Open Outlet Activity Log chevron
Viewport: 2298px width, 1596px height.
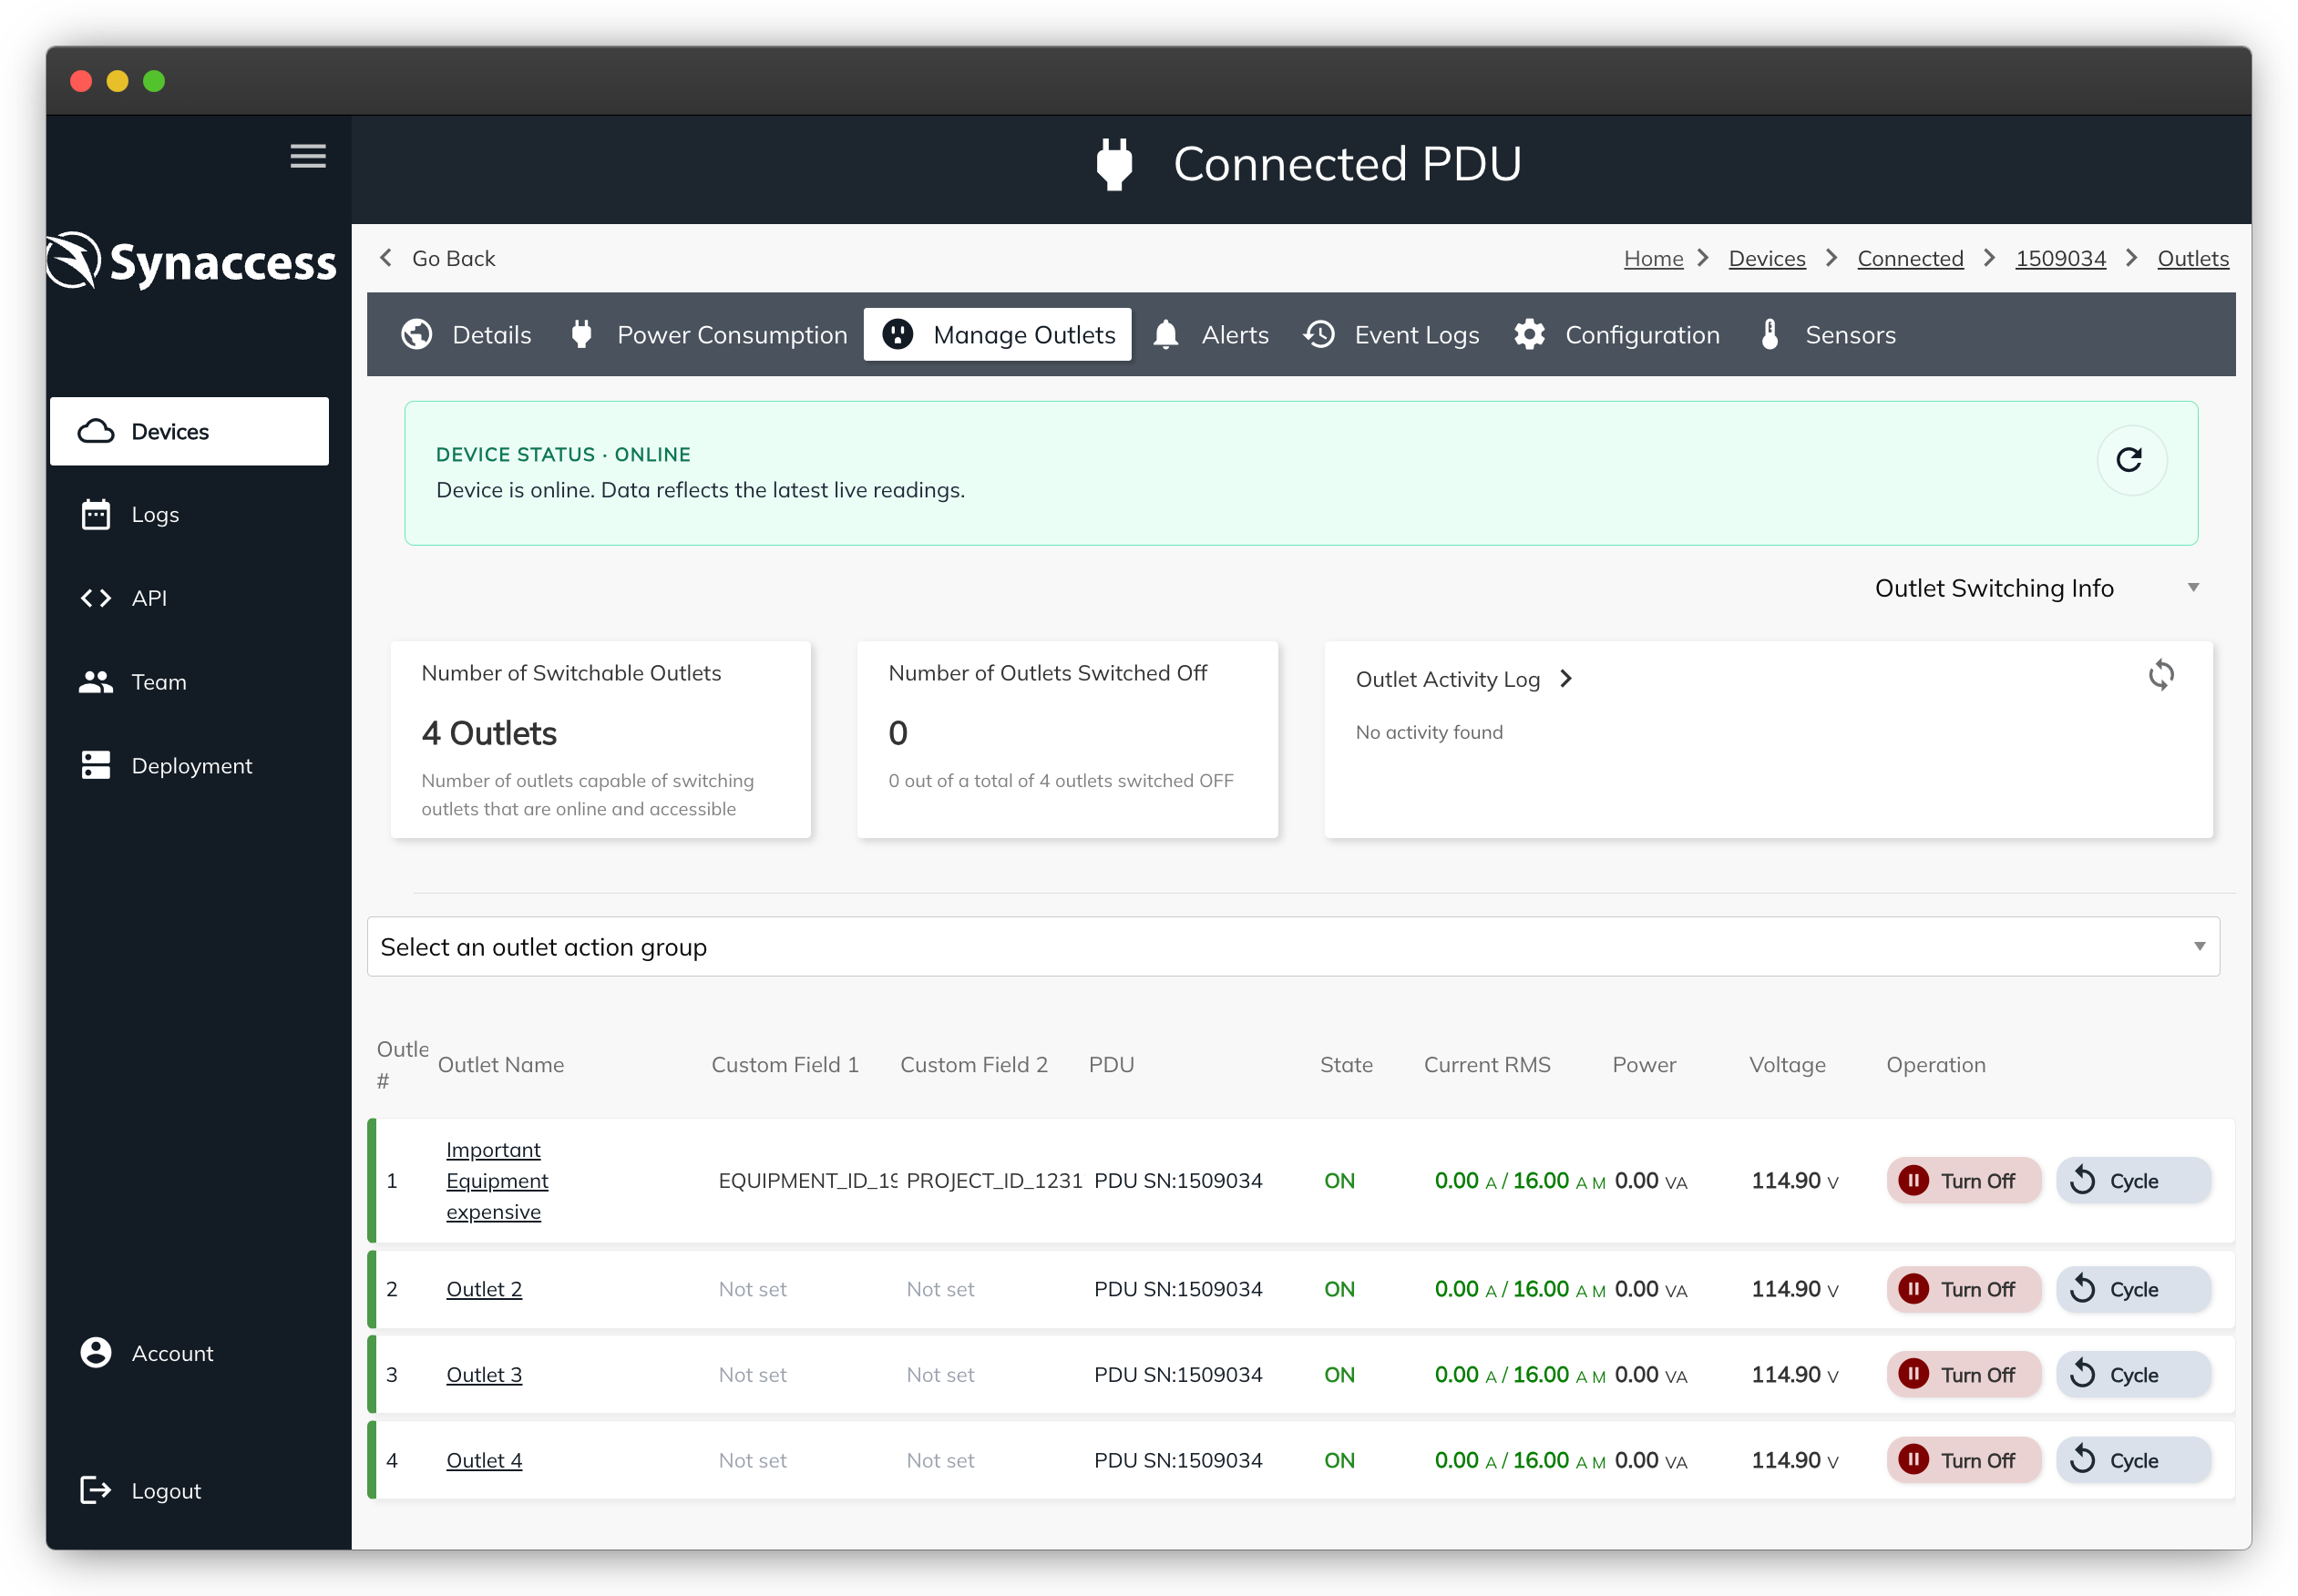point(1566,679)
